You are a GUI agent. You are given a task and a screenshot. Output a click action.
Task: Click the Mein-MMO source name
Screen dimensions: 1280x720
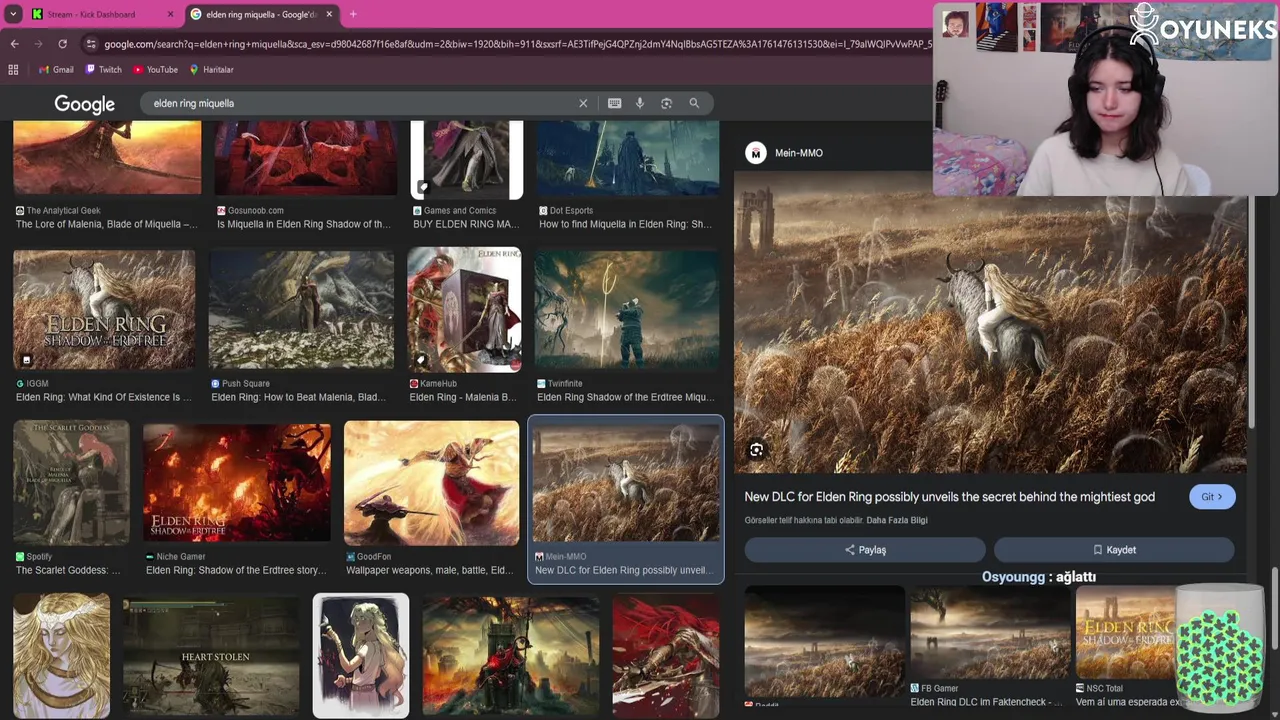(x=799, y=153)
